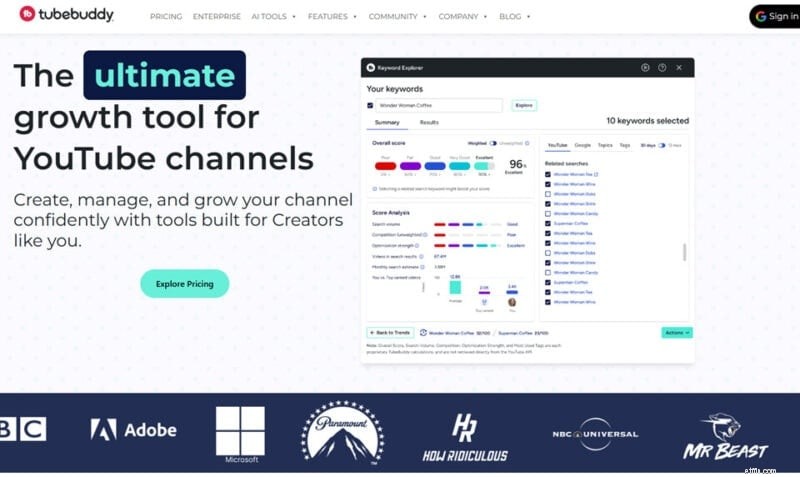Viewport: 800px width, 477px height.
Task: Click the Top ranked trophy icon in chart
Action: [x=484, y=303]
